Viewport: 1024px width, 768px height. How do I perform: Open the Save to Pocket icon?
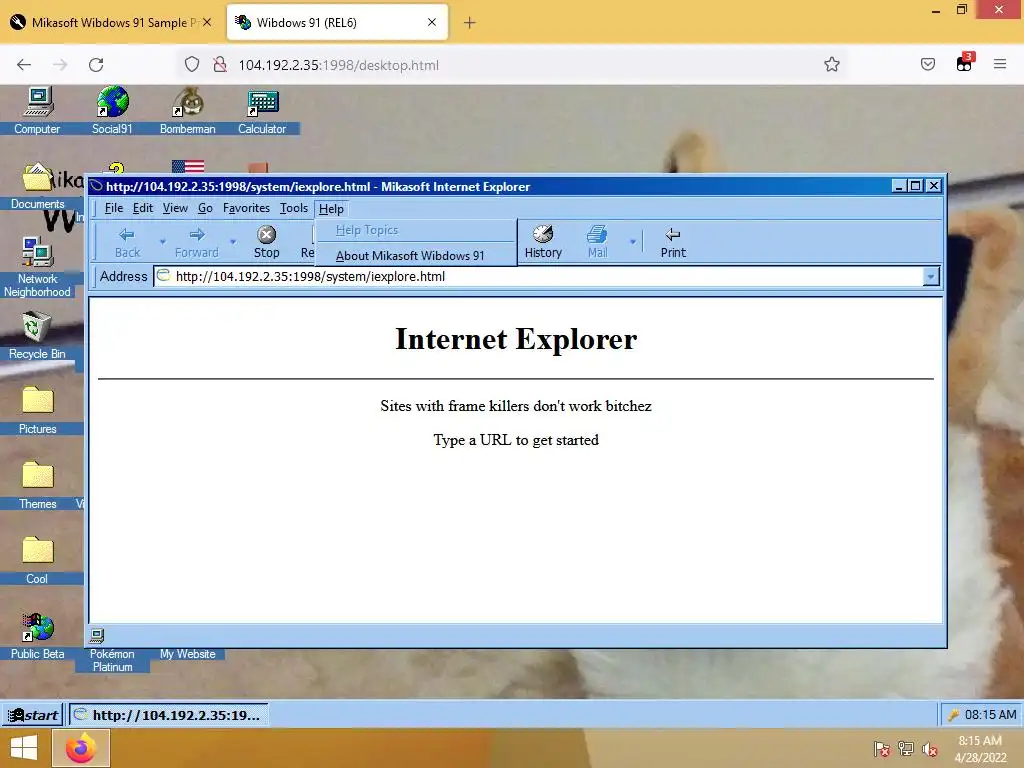pyautogui.click(x=928, y=65)
